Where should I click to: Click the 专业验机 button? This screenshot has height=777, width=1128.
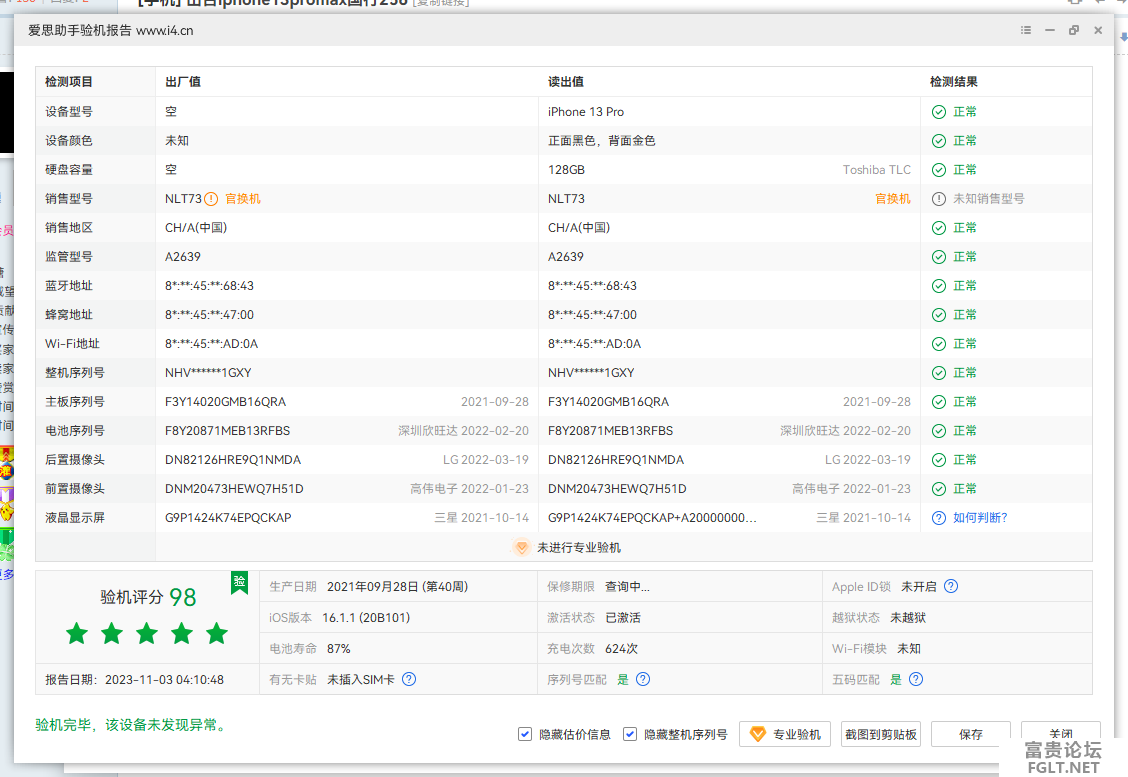click(785, 734)
